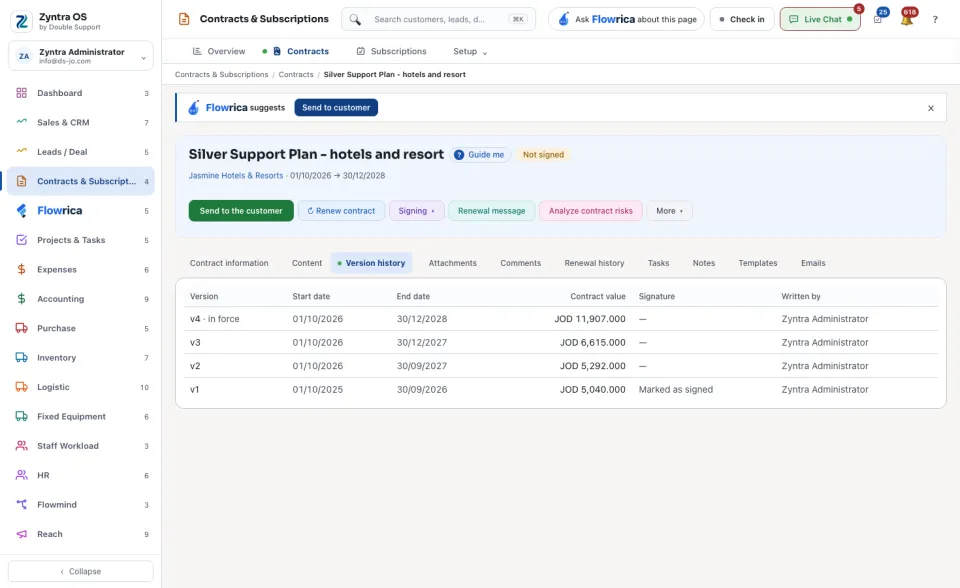Image resolution: width=960 pixels, height=588 pixels.
Task: Open the Attachments tab
Action: 452,263
